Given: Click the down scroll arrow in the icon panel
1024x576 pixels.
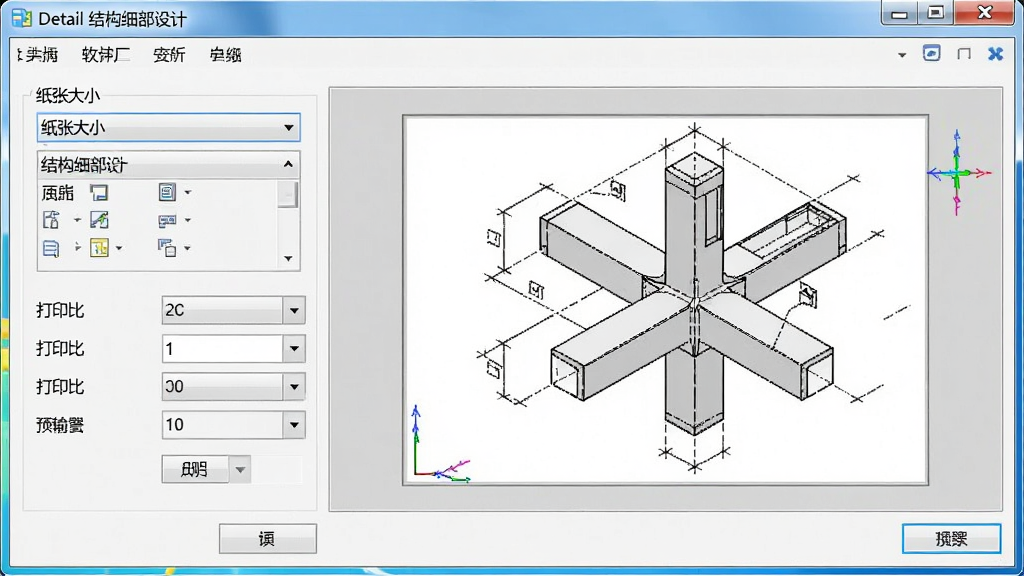Looking at the screenshot, I should [288, 259].
